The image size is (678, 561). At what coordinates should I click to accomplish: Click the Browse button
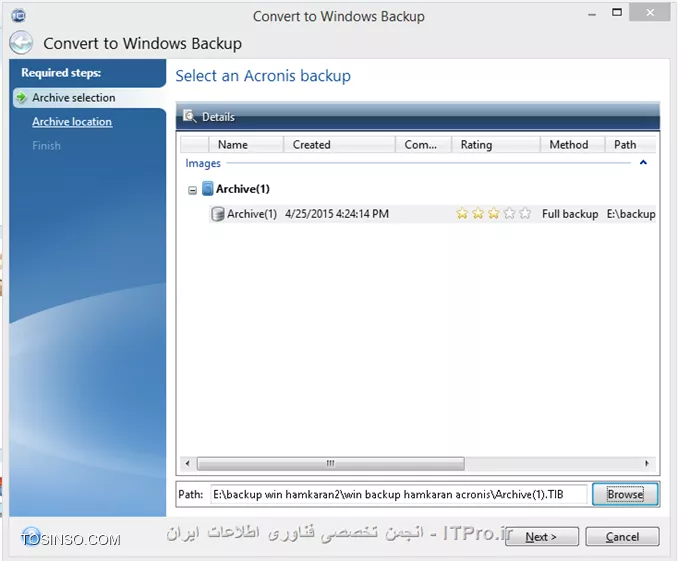point(625,494)
